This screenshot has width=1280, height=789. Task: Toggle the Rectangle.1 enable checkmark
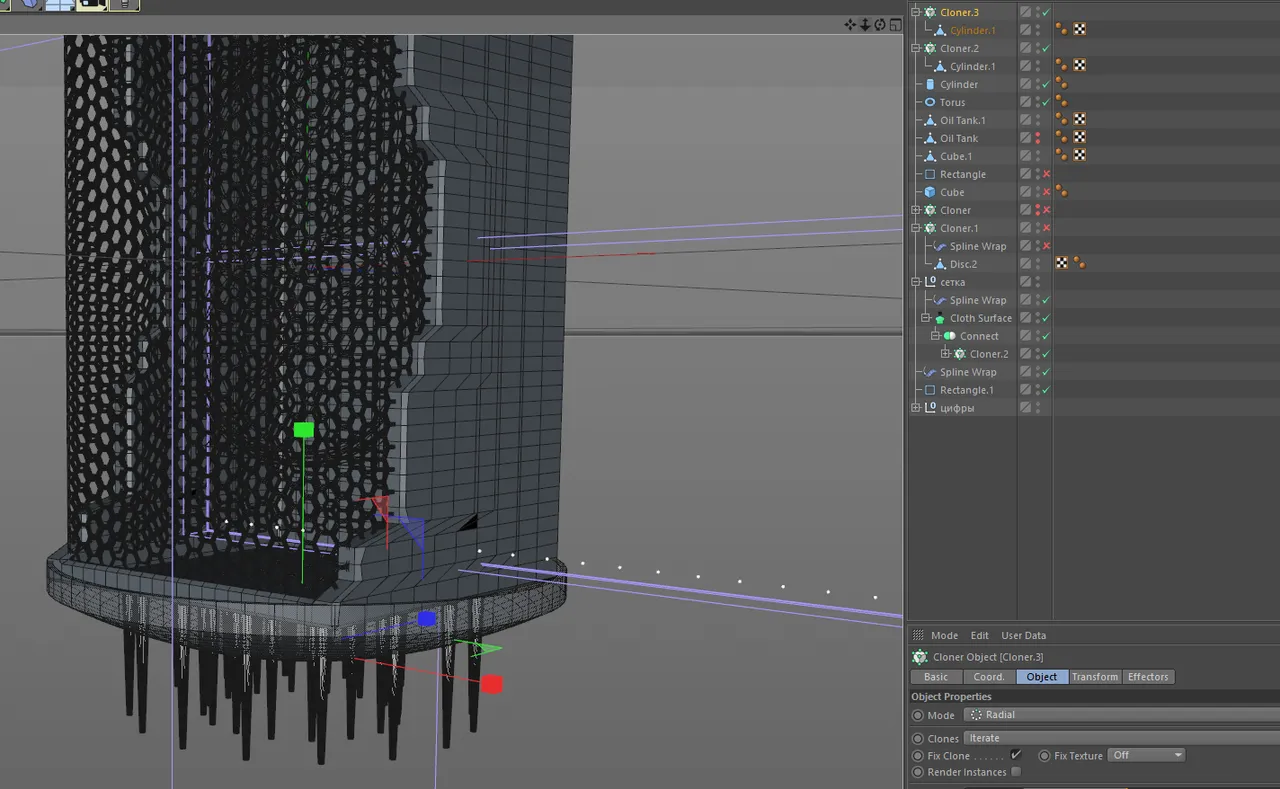tap(1046, 390)
